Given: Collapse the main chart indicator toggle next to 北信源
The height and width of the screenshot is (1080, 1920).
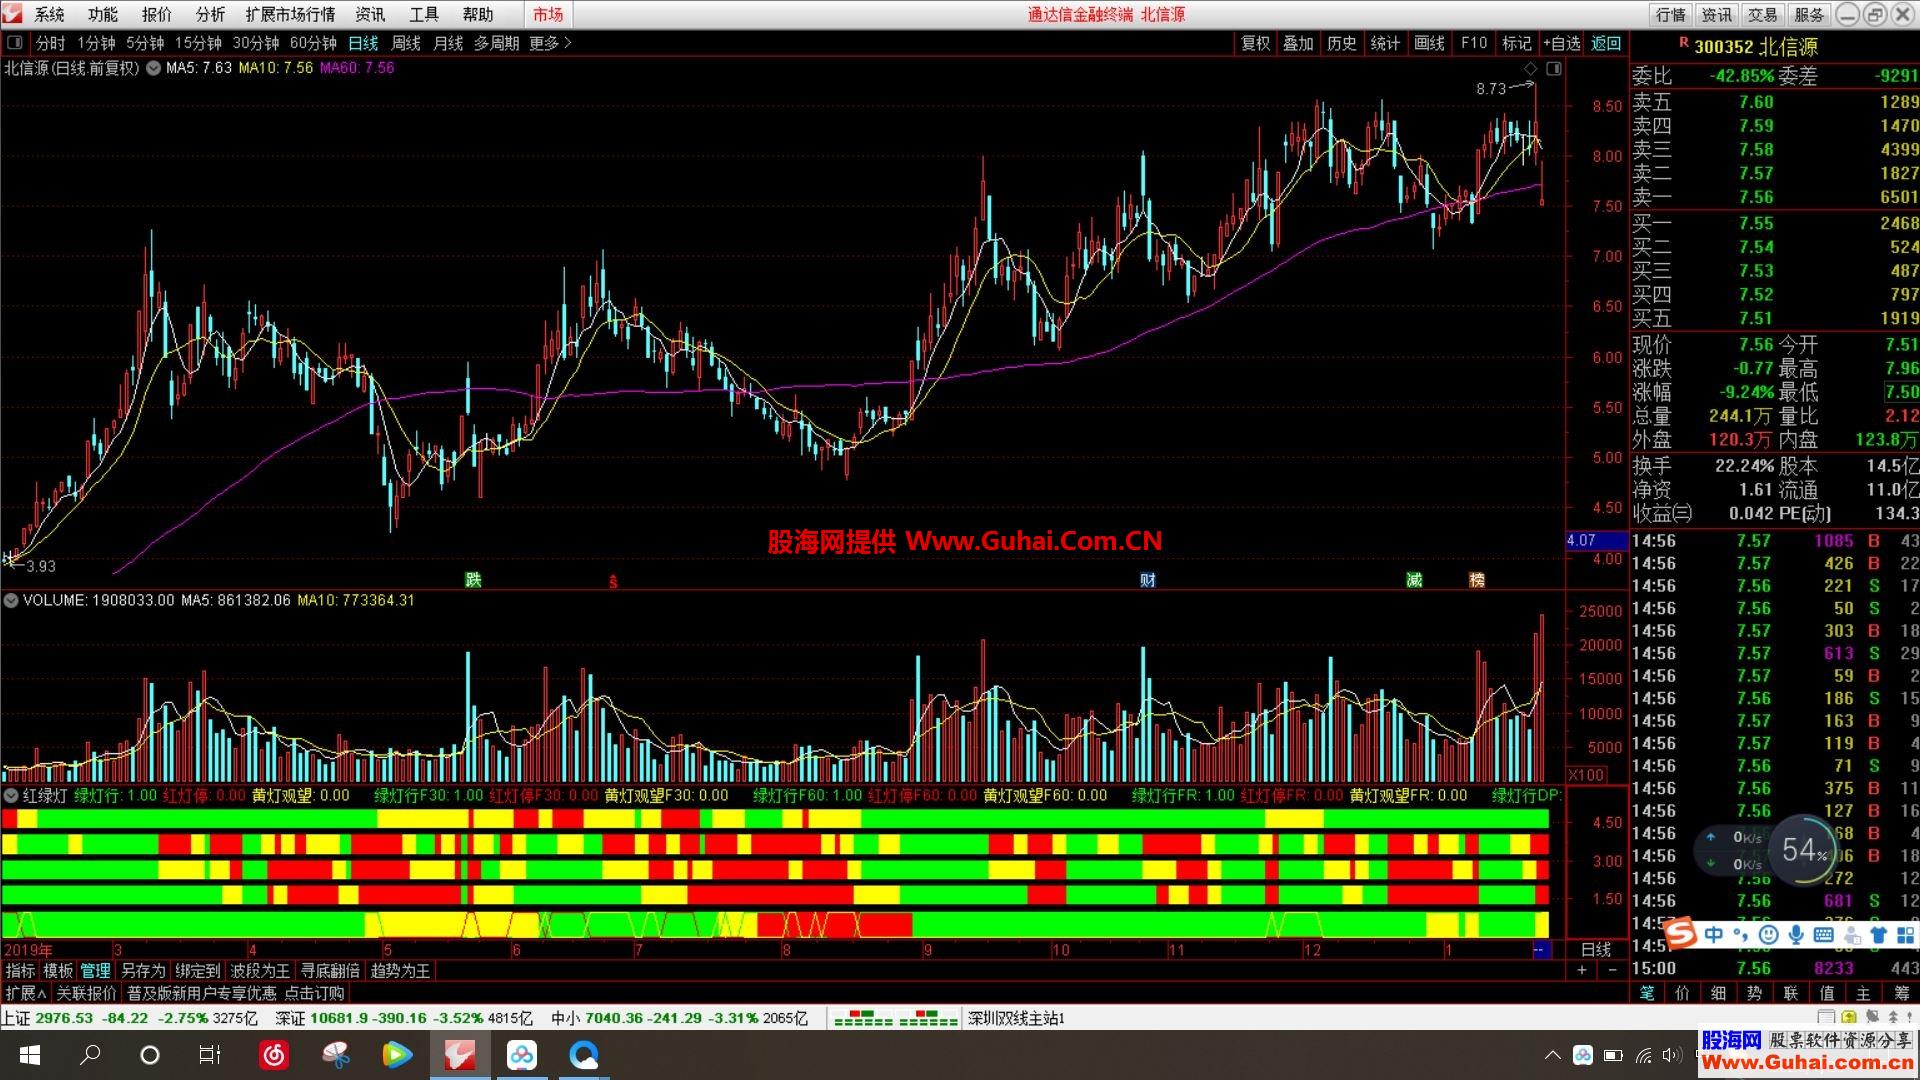Looking at the screenshot, I should [153, 68].
